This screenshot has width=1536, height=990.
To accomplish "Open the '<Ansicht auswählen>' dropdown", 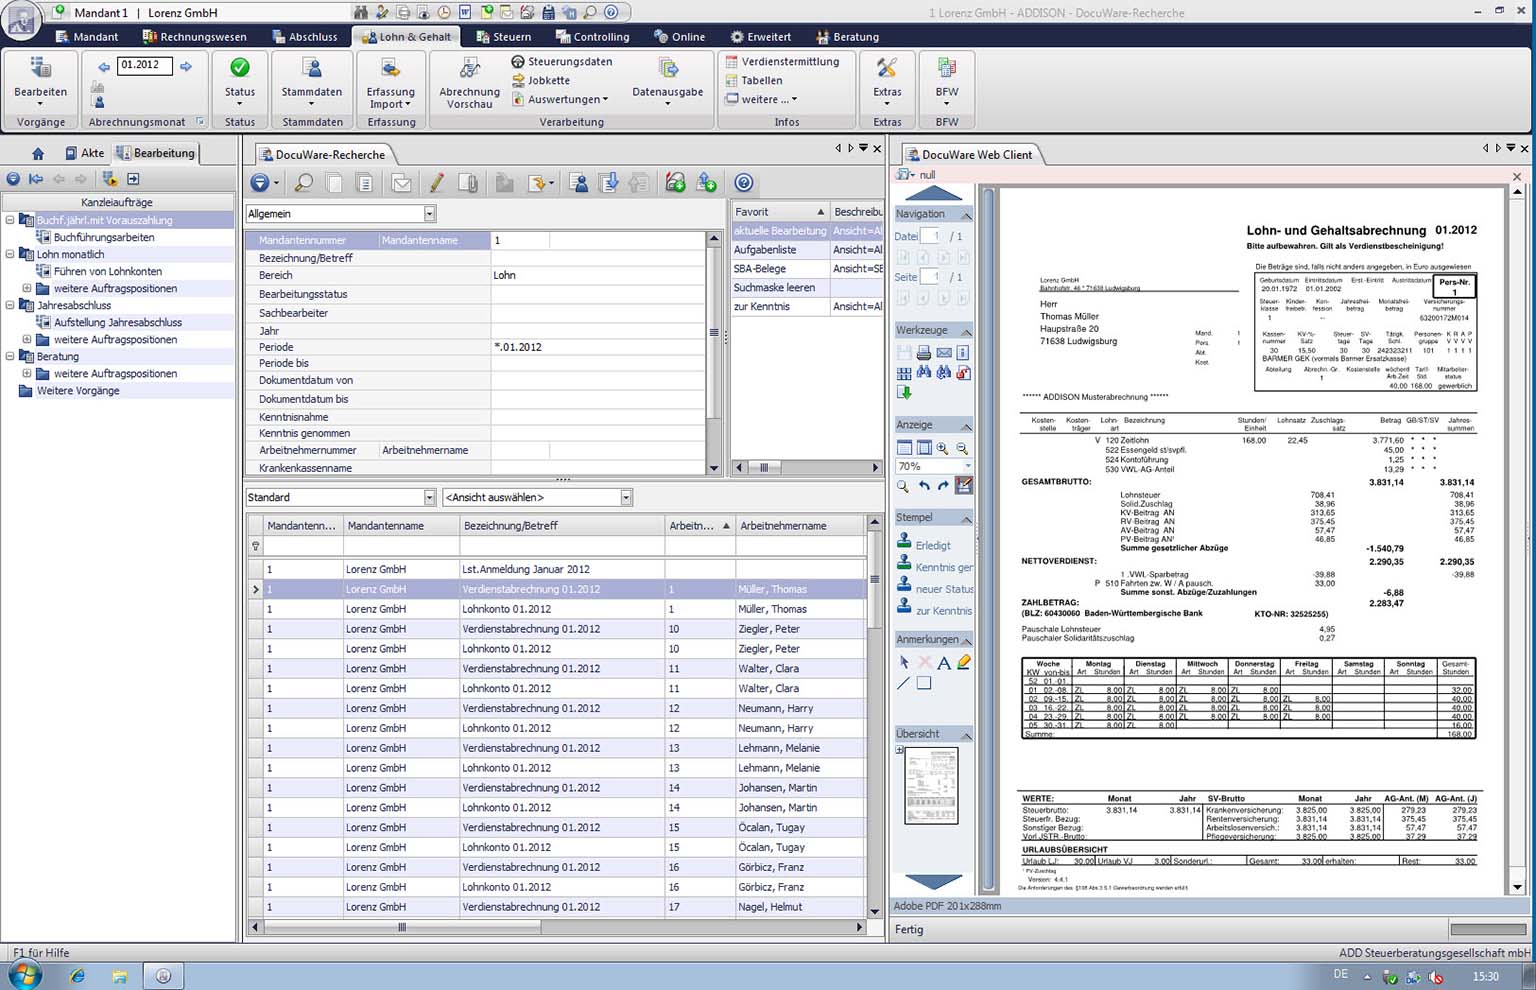I will (x=626, y=498).
